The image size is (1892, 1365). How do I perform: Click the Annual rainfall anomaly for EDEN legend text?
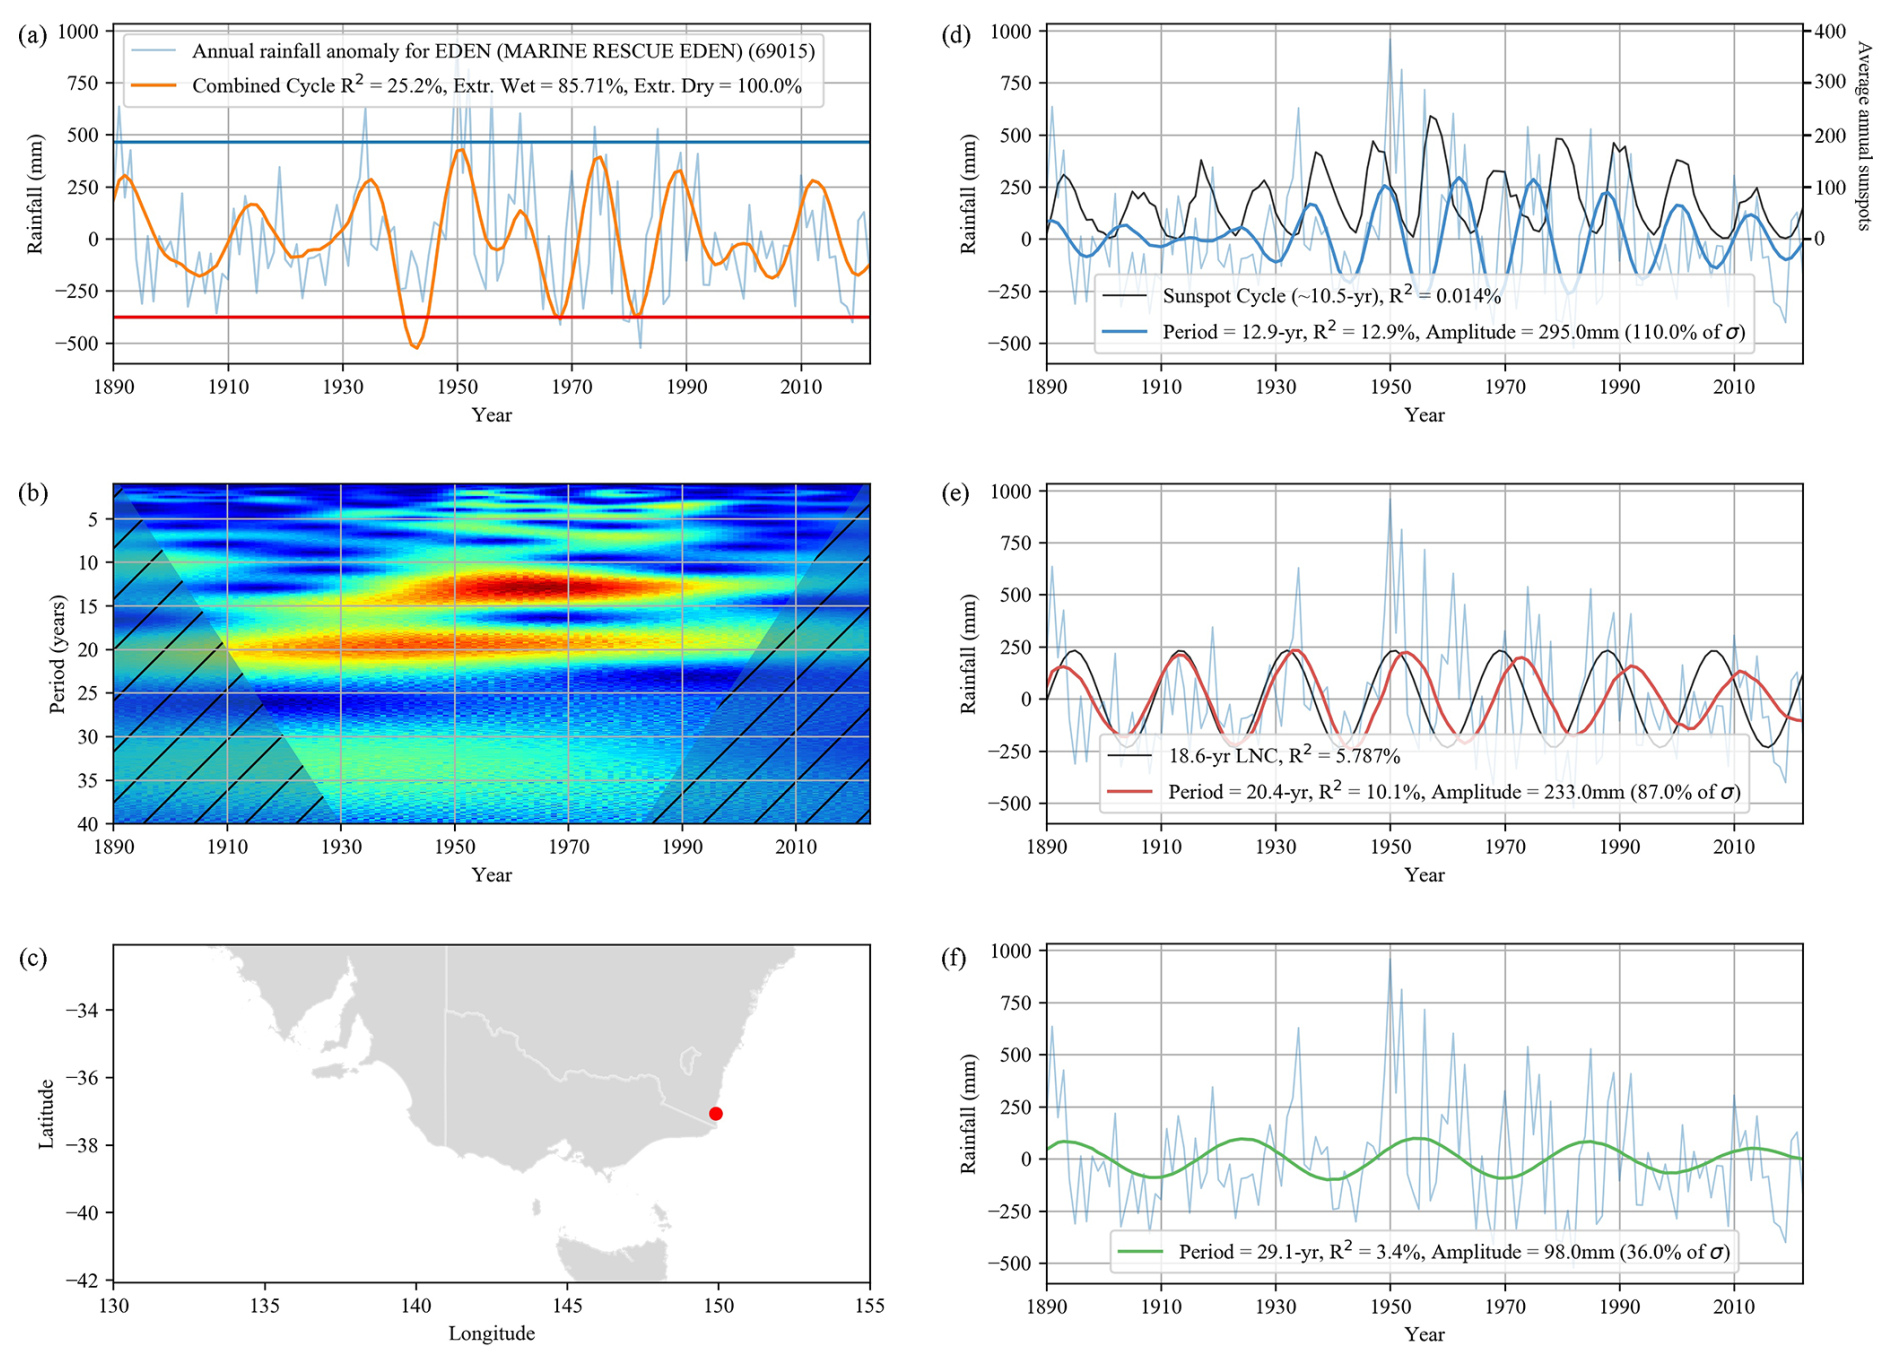click(x=503, y=51)
